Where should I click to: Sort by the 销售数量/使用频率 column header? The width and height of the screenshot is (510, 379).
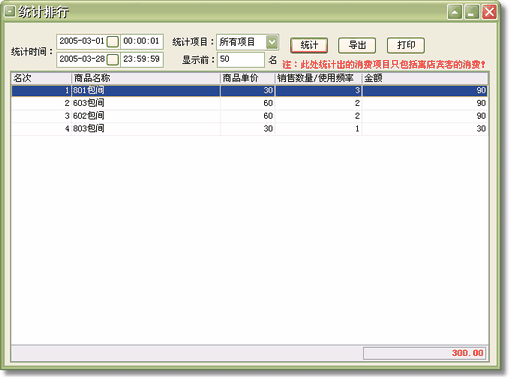tap(319, 78)
